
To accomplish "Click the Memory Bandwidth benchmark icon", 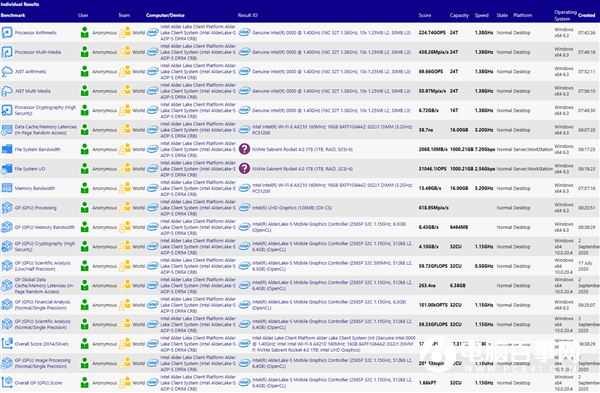I will (7, 188).
